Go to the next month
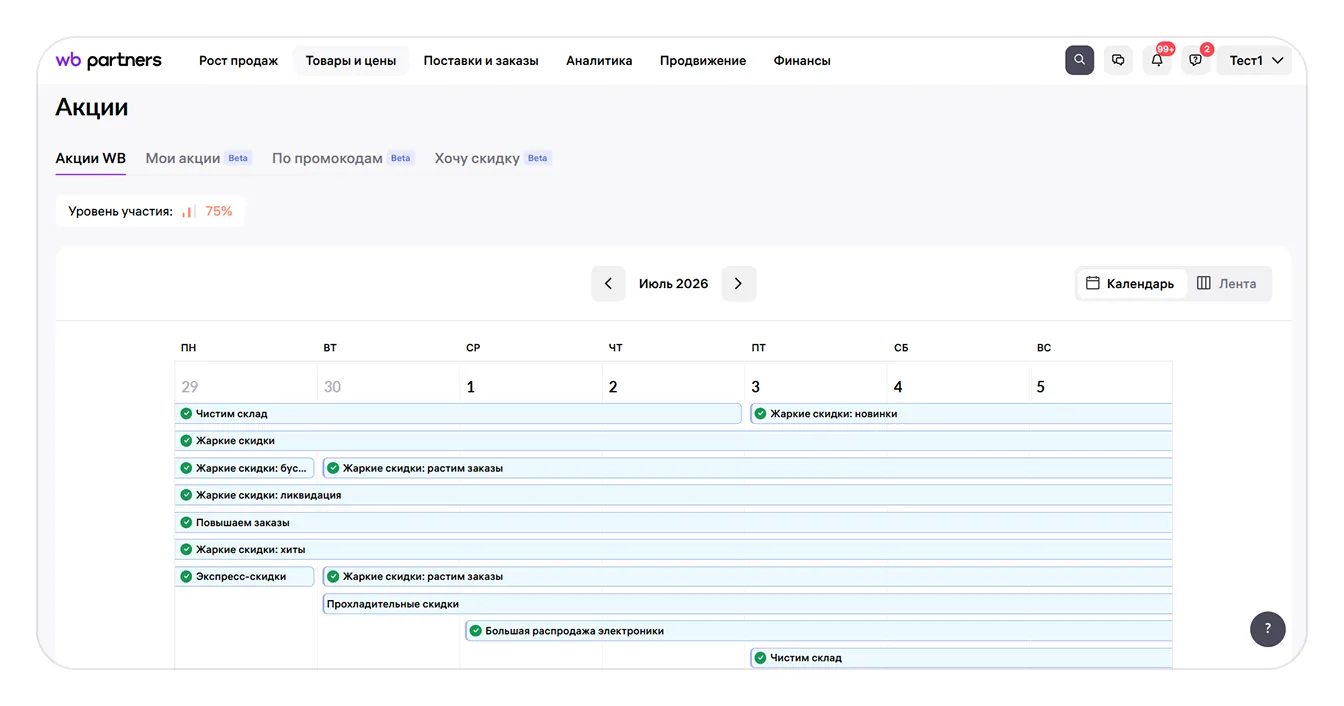The height and width of the screenshot is (706, 1344). (739, 284)
